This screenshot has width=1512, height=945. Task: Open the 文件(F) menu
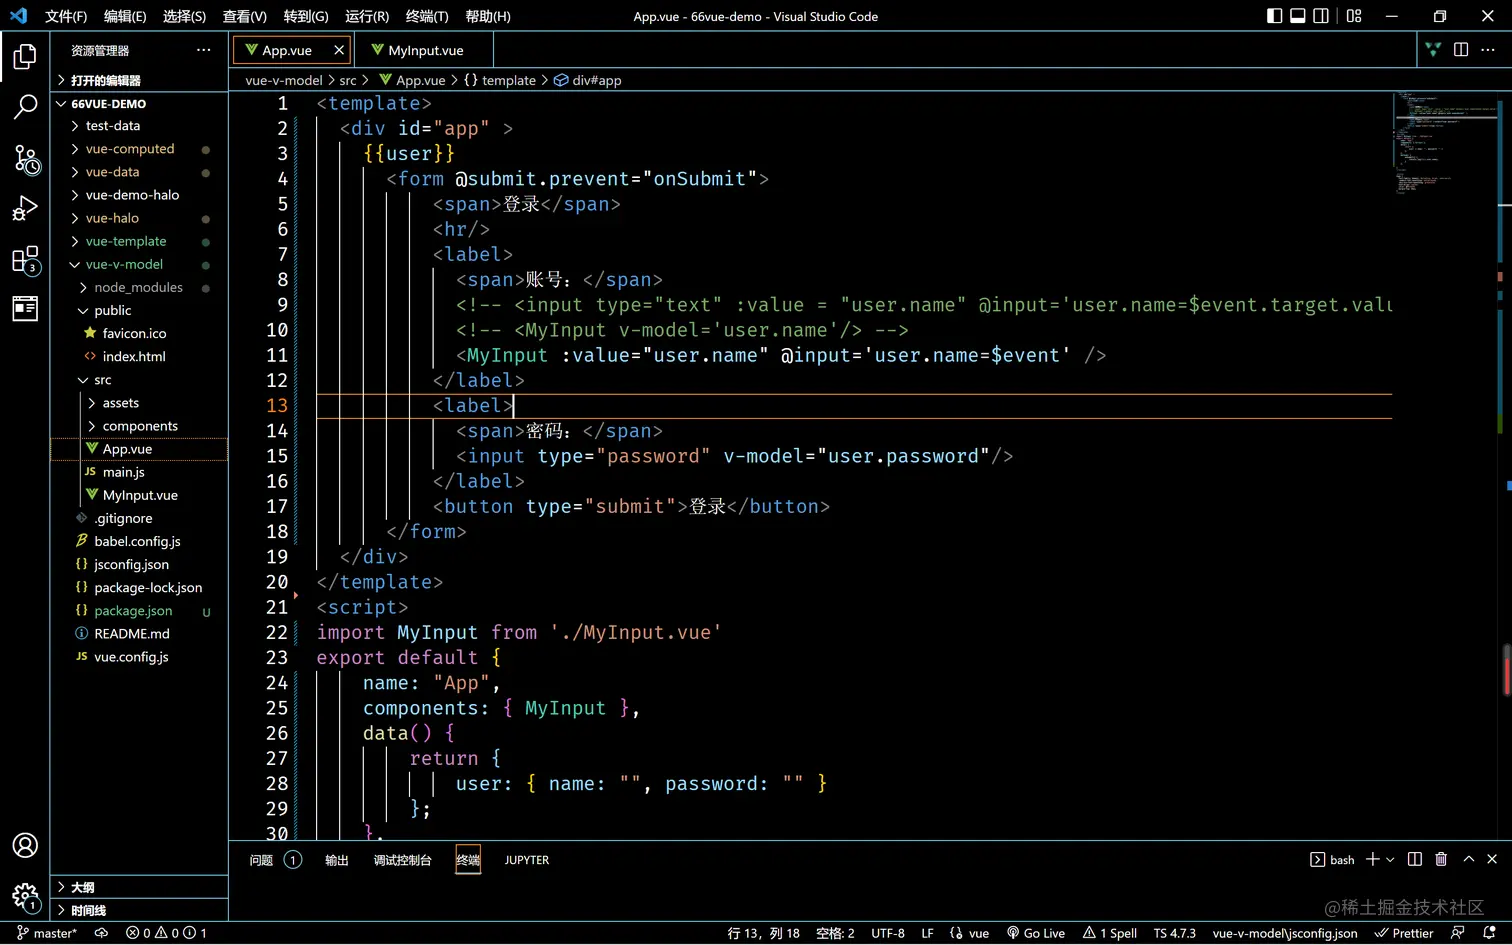66,16
